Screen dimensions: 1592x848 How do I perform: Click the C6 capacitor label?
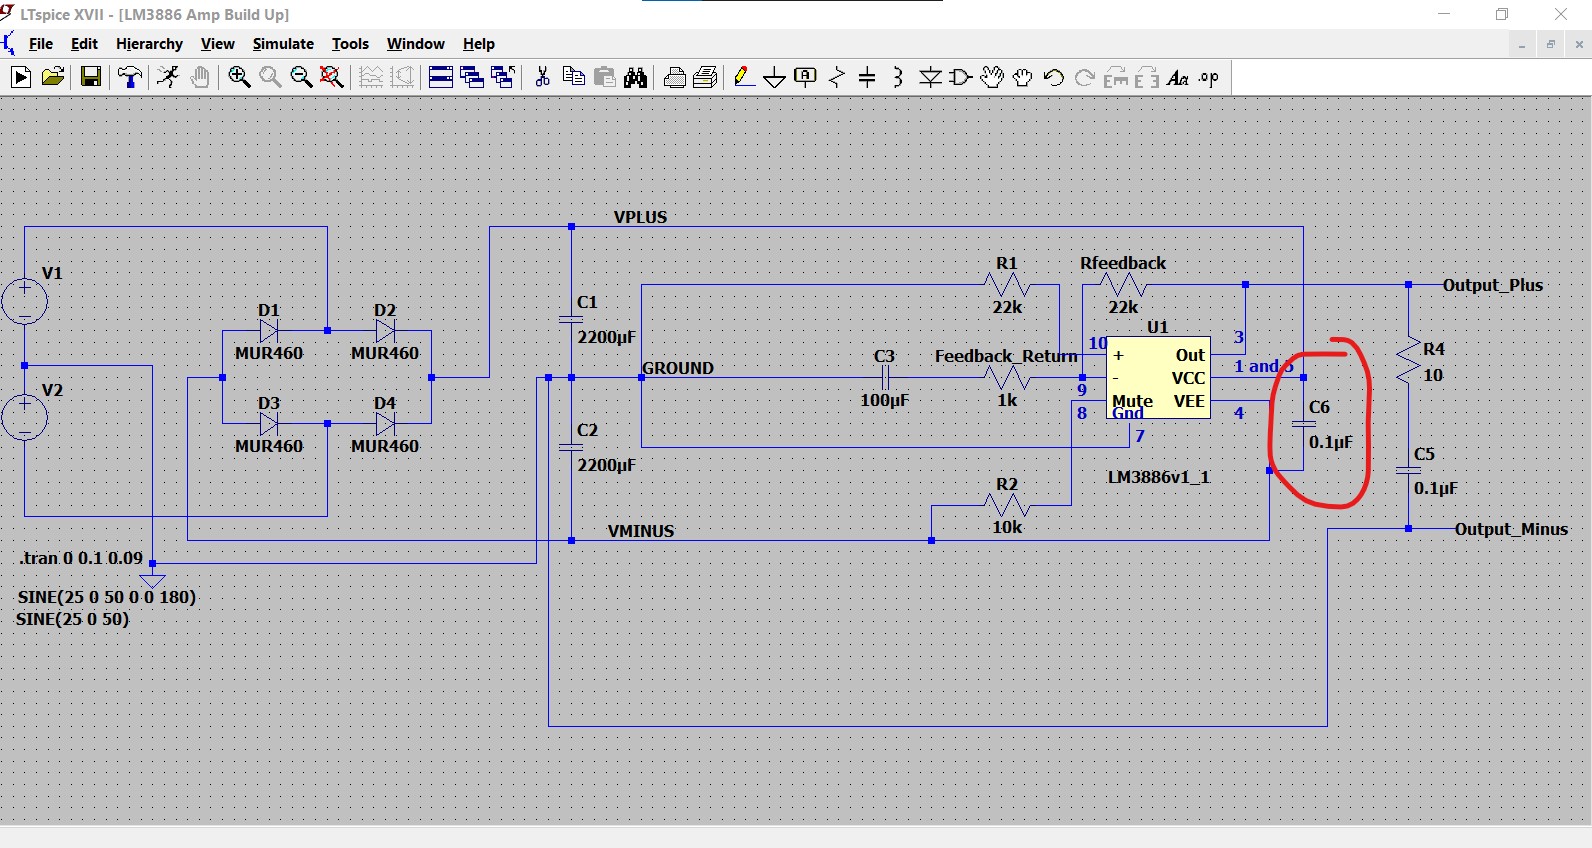1319,407
